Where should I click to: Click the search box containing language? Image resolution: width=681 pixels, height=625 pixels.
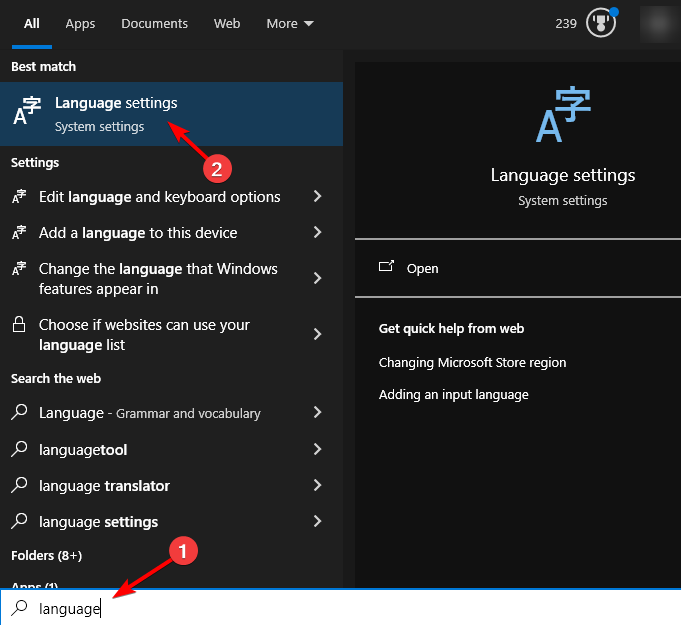point(340,608)
